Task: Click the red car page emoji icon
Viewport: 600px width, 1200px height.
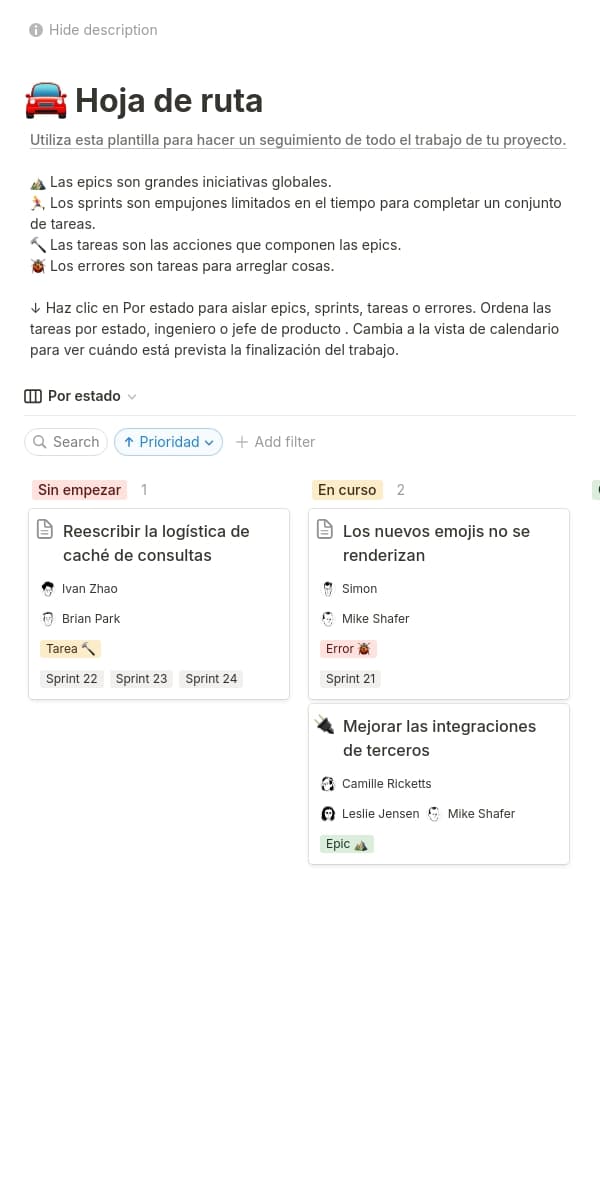Action: click(46, 100)
